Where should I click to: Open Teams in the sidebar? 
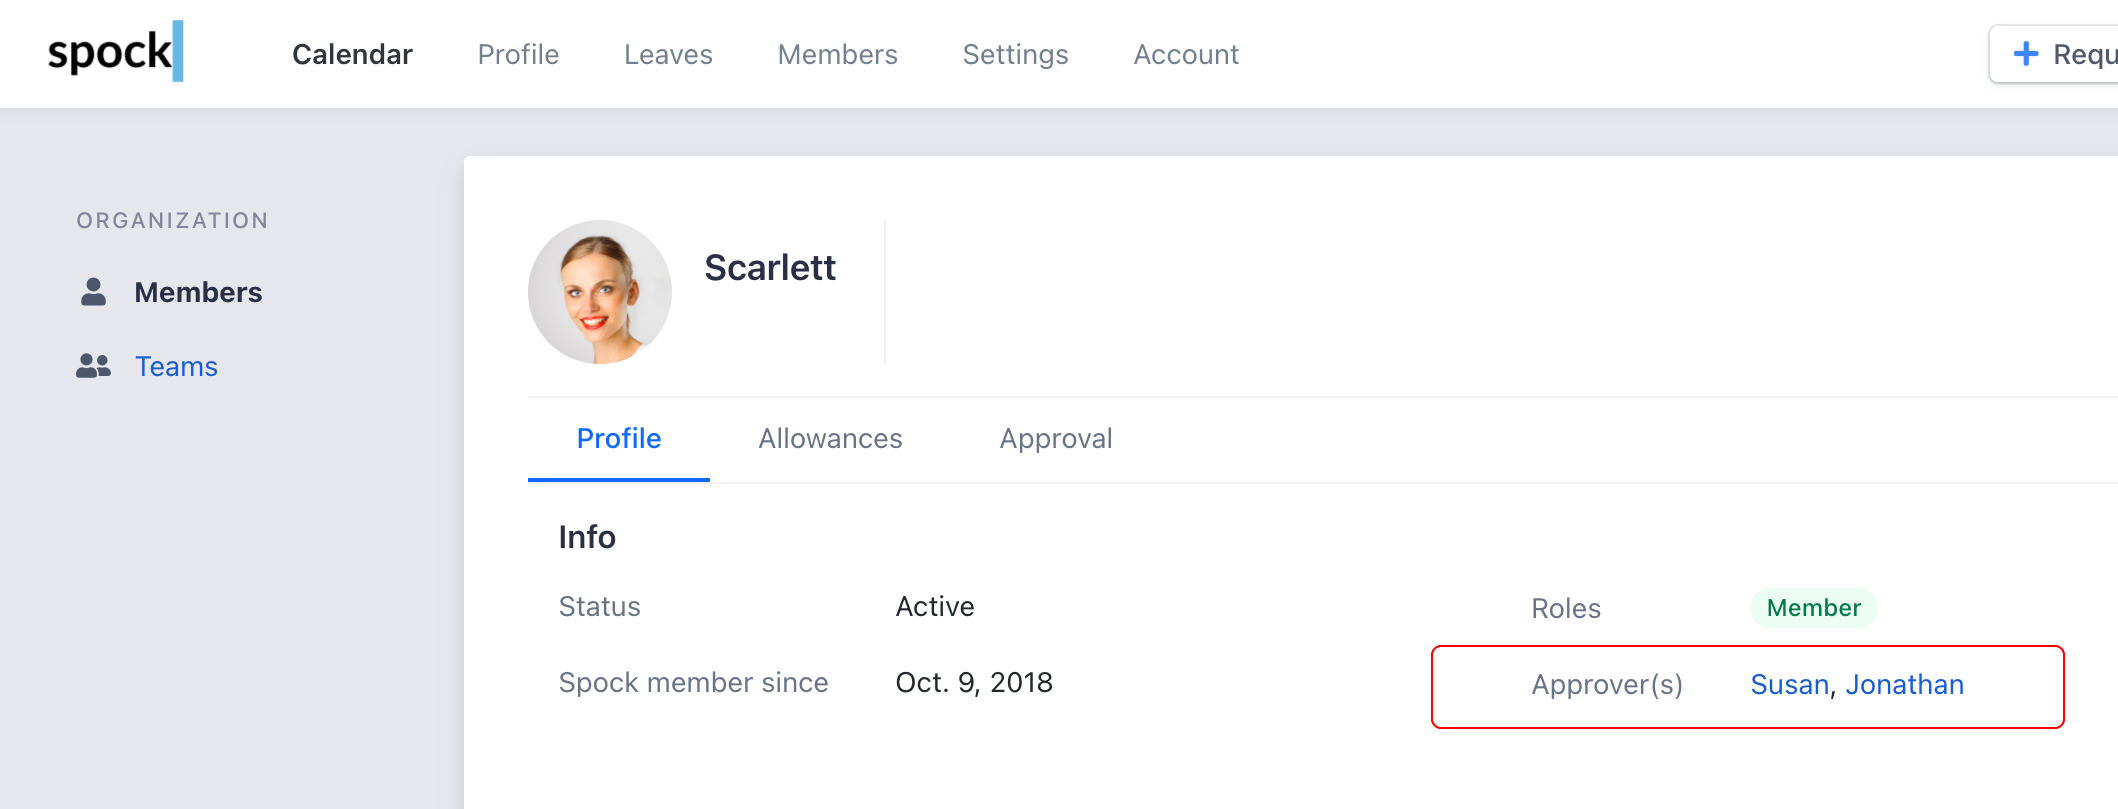tap(176, 366)
